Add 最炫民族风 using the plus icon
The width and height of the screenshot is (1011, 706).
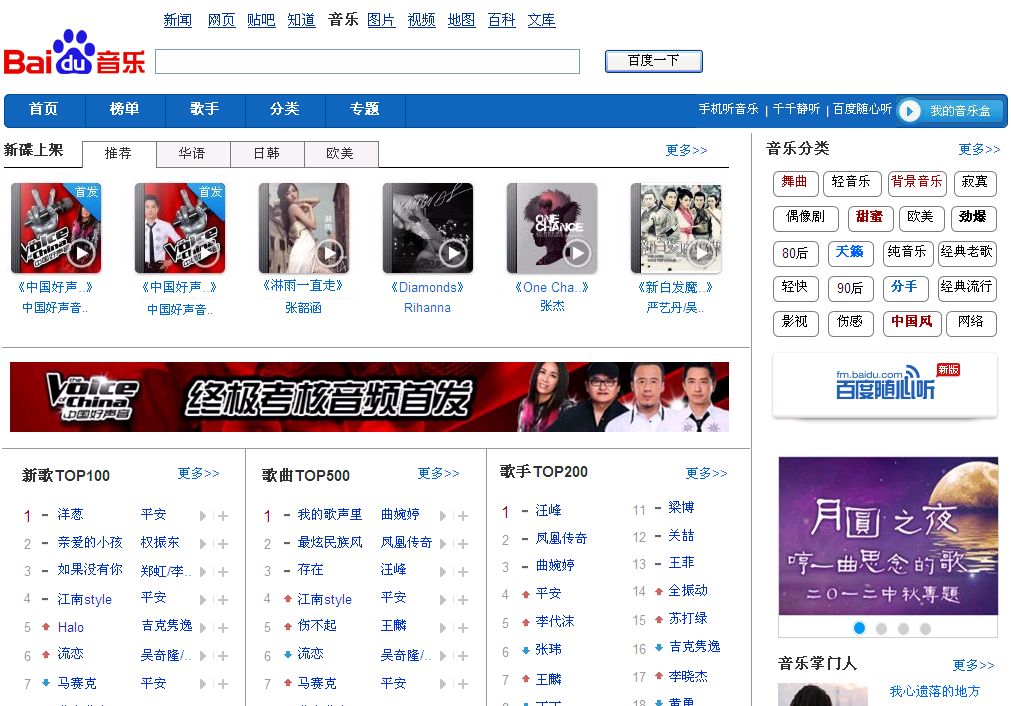coord(462,544)
